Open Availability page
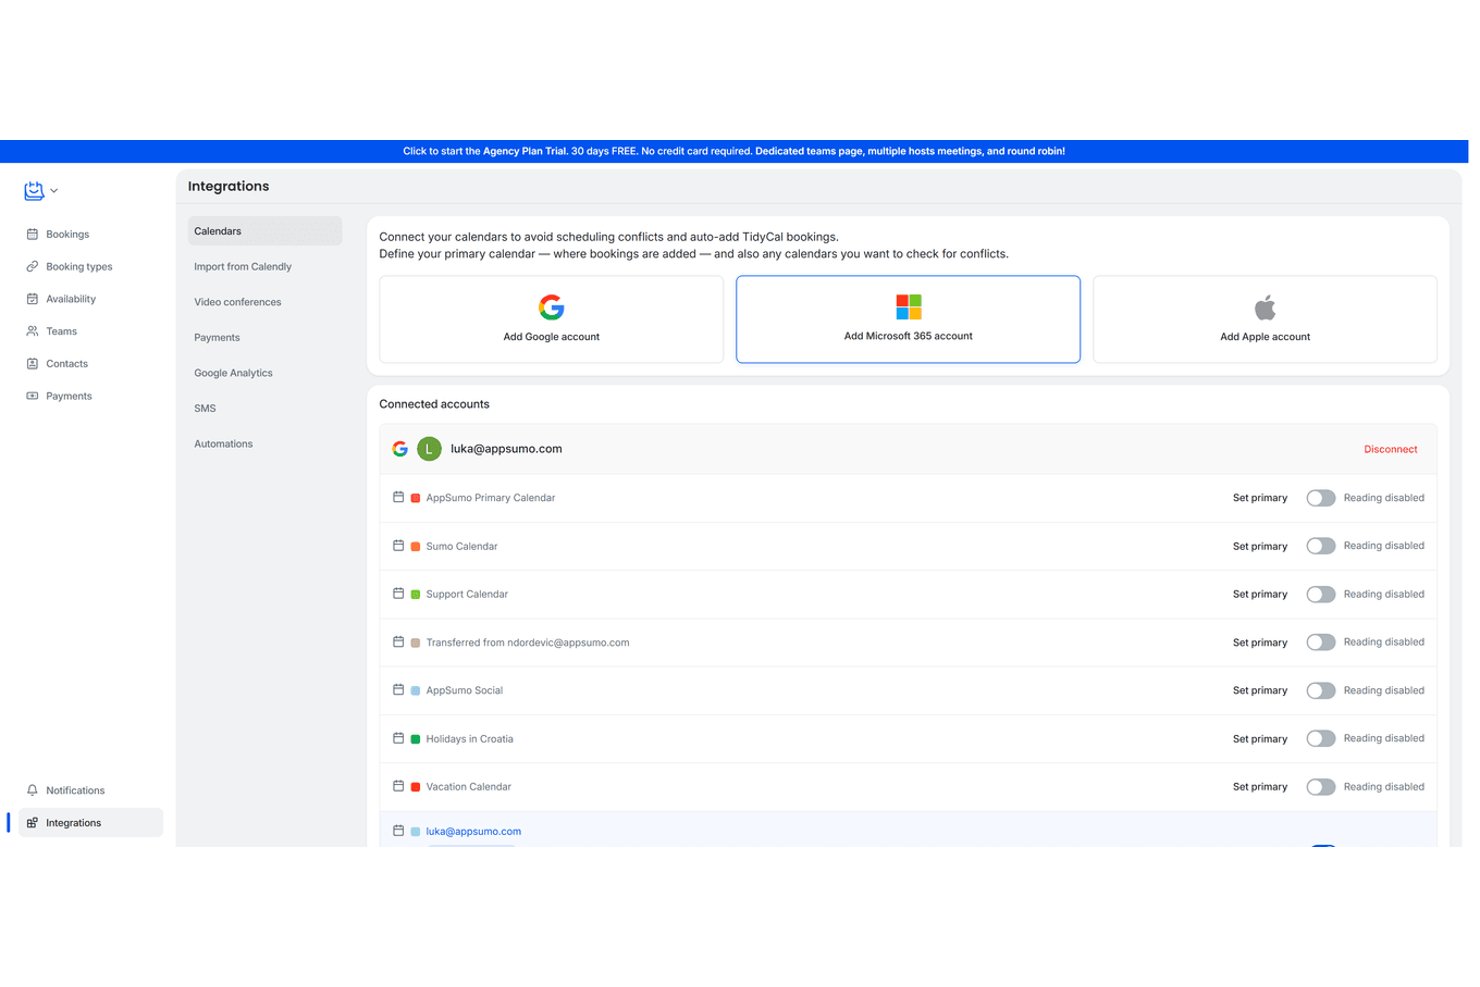 click(x=71, y=299)
